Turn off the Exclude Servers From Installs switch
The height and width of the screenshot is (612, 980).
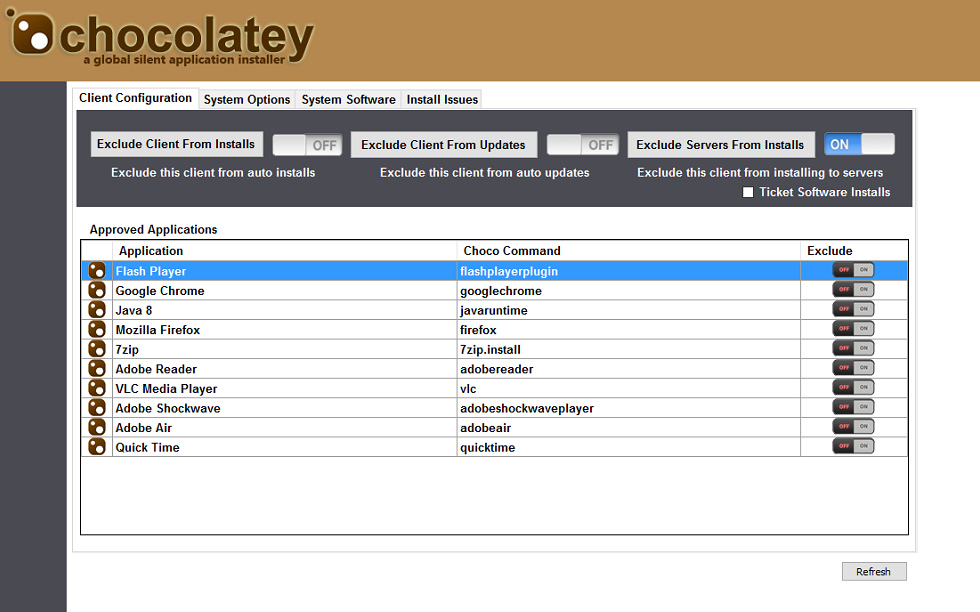(x=859, y=145)
